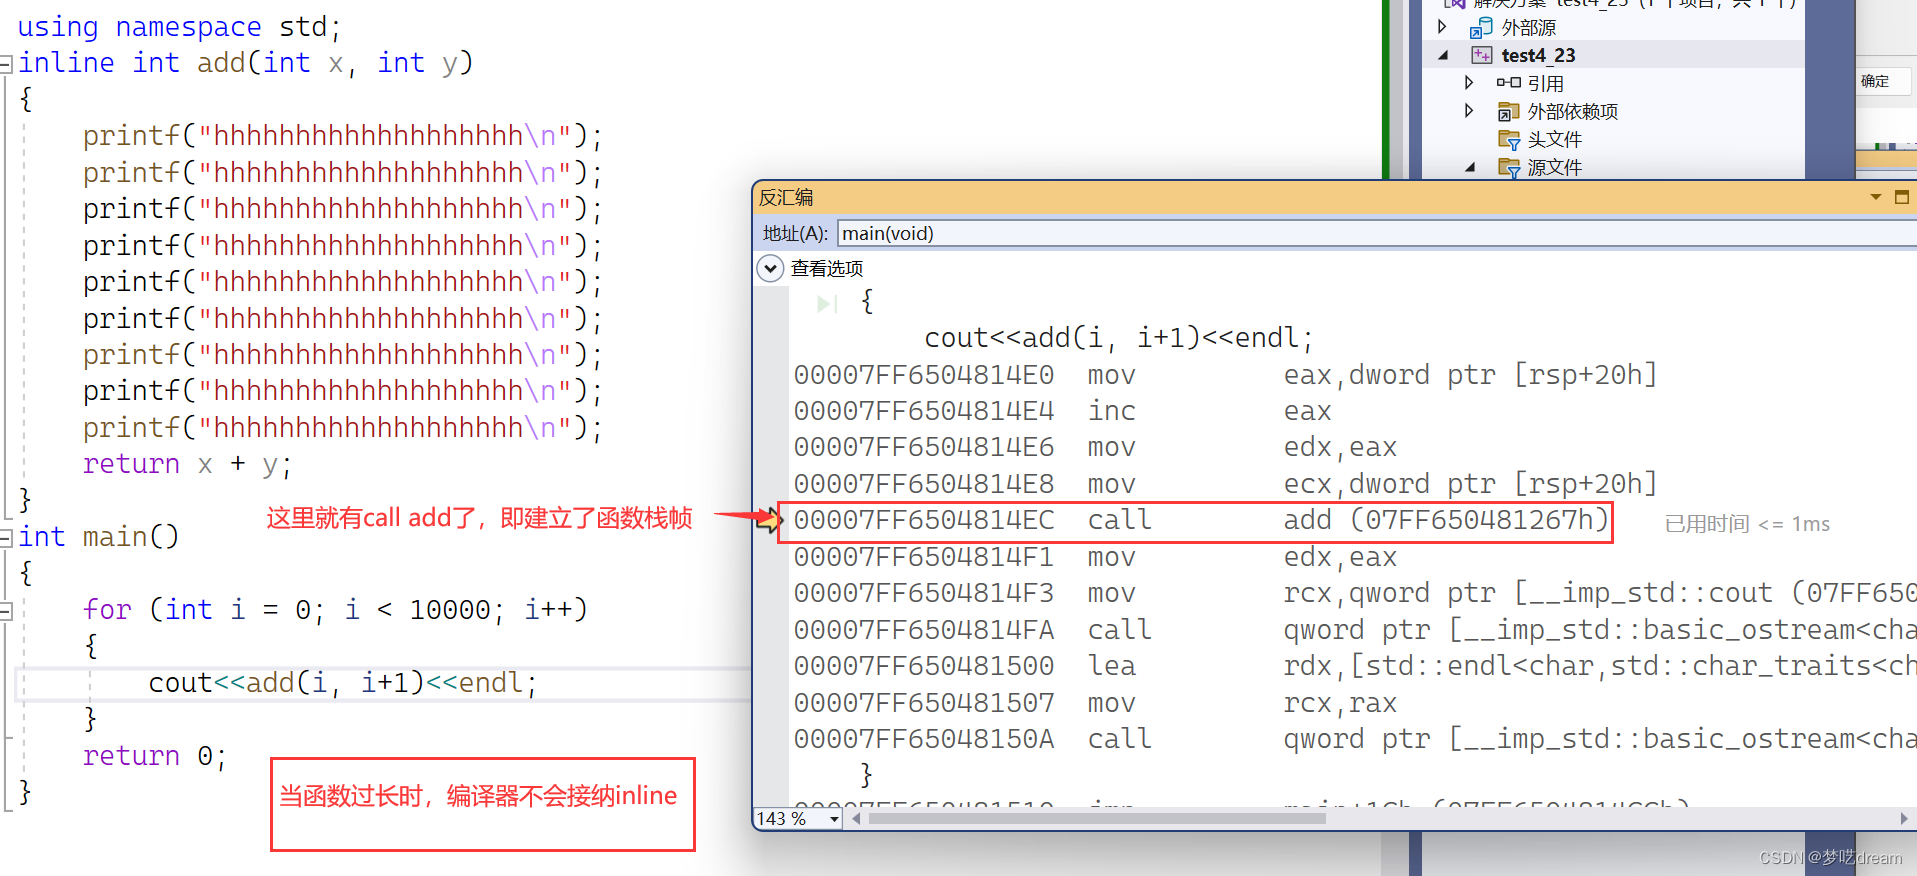
Task: Collapse the inline int add function outline
Action: tap(6, 64)
